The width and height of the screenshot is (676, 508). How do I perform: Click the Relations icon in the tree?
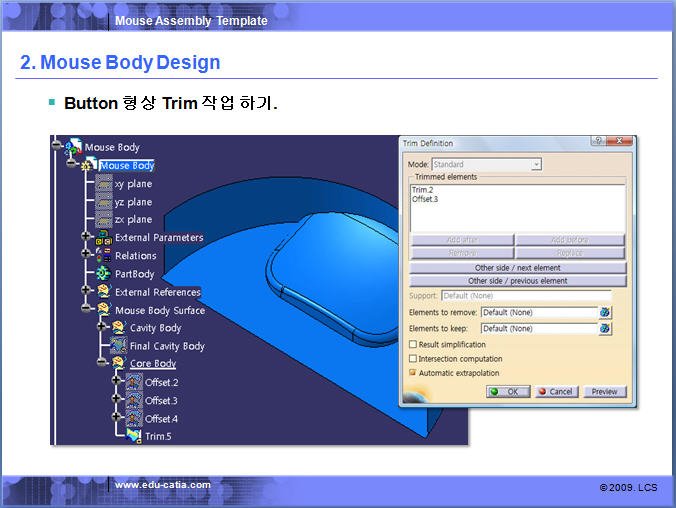pyautogui.click(x=103, y=255)
